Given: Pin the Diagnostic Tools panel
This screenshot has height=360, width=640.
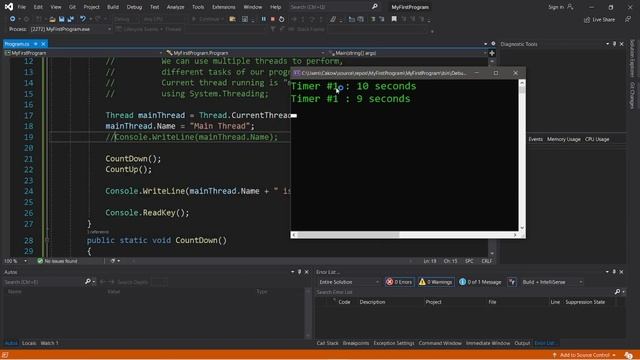Looking at the screenshot, I should click(x=614, y=44).
